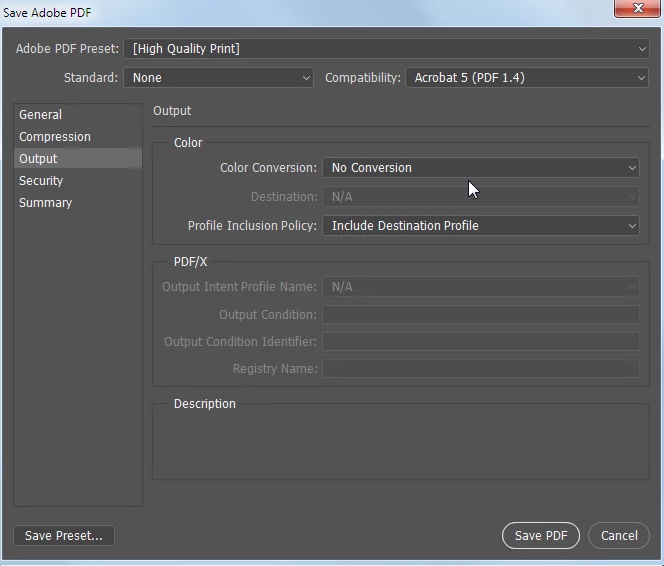The height and width of the screenshot is (566, 664).
Task: Click the PDF/X group heading
Action: click(x=191, y=262)
